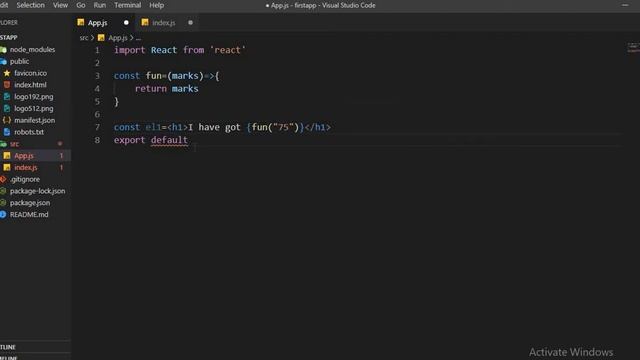Open package-lock.json in the explorer
This screenshot has height=360, width=640.
(x=37, y=191)
